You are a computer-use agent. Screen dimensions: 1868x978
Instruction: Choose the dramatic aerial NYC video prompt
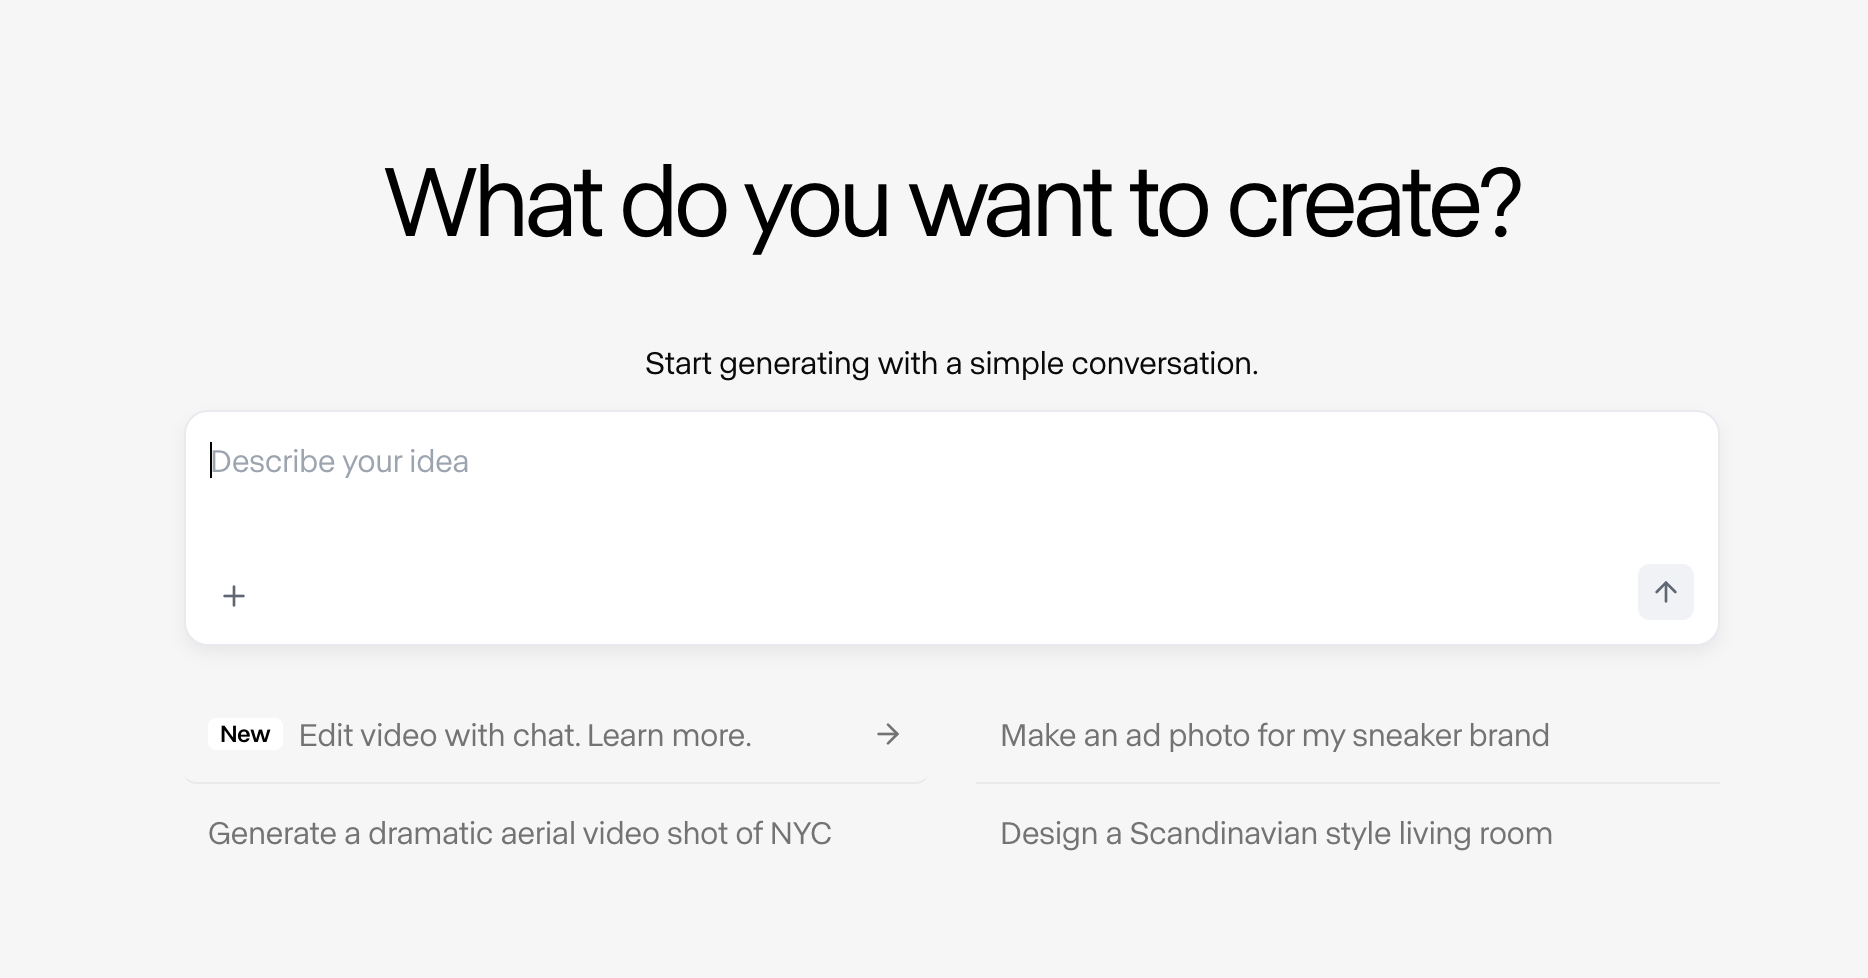[519, 834]
